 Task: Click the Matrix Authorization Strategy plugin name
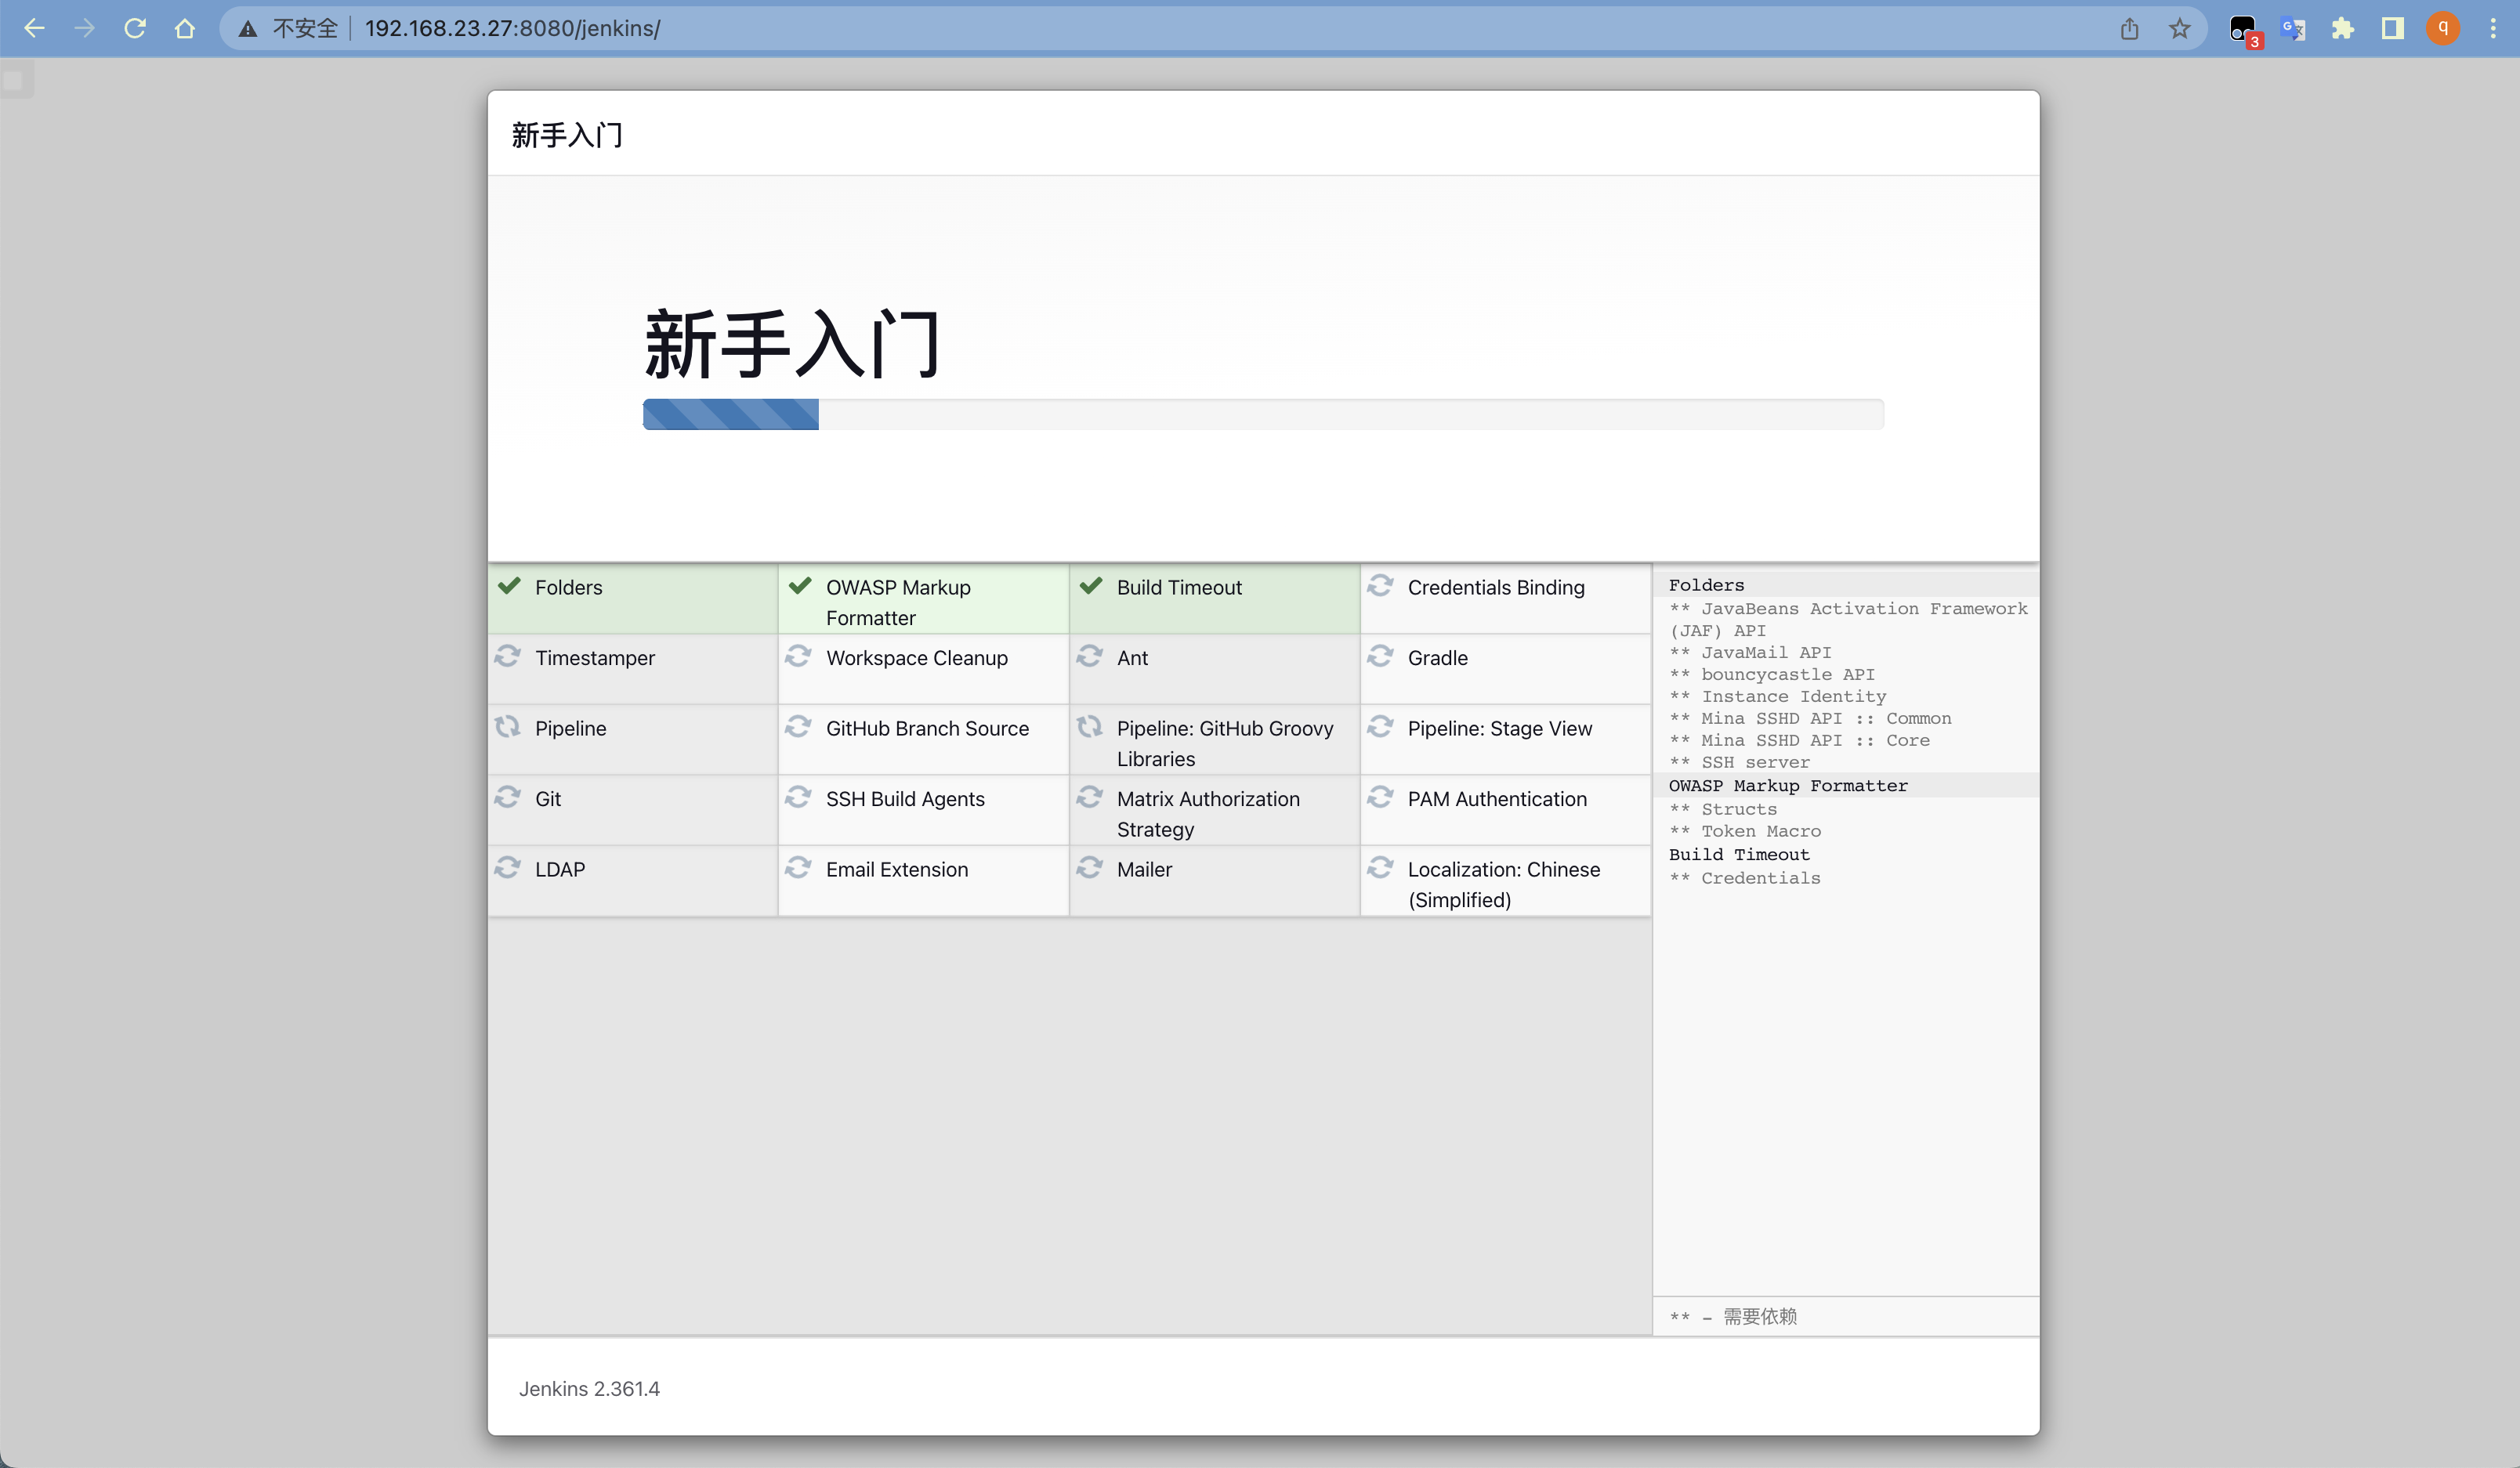pyautogui.click(x=1208, y=814)
